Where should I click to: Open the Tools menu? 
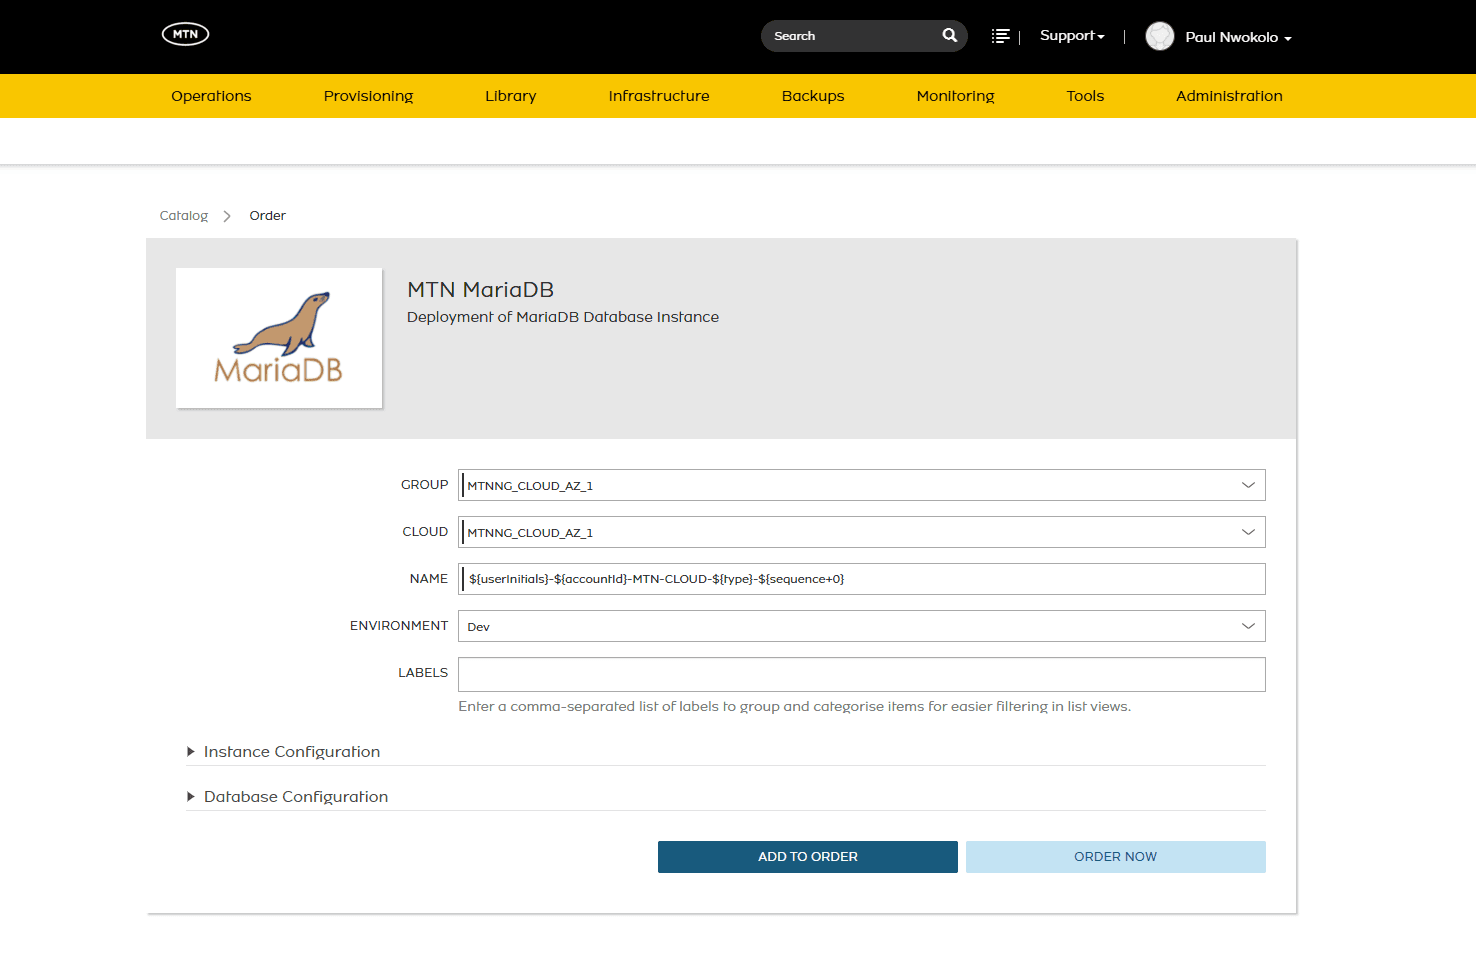(x=1085, y=96)
